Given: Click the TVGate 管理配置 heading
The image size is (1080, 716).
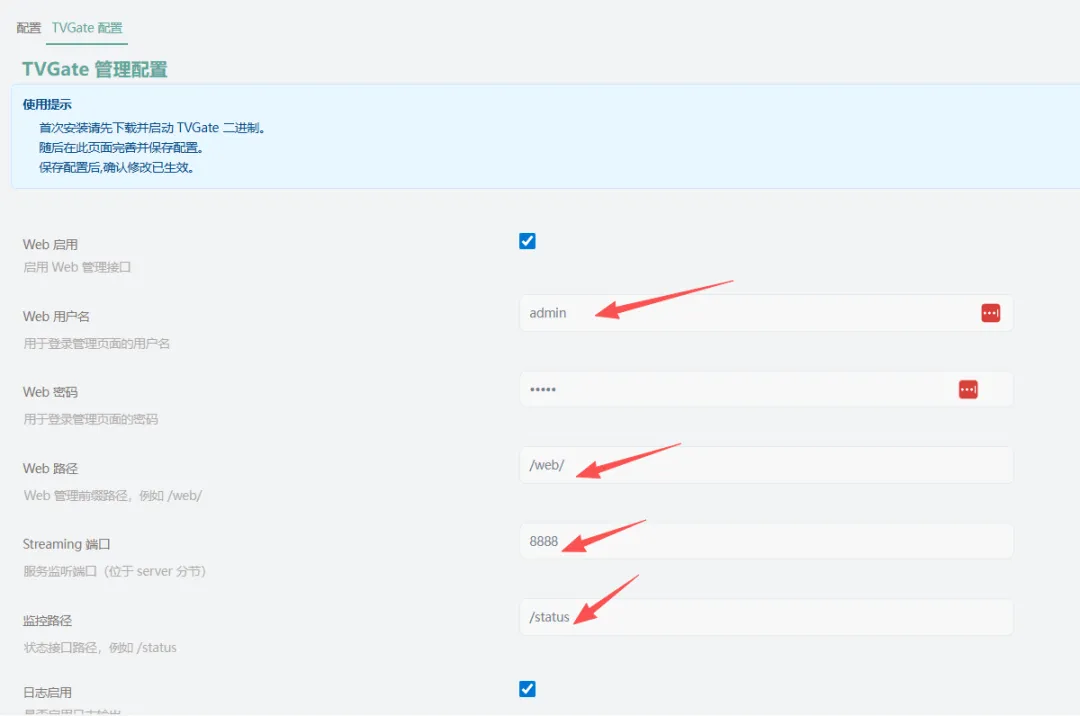Looking at the screenshot, I should 95,70.
